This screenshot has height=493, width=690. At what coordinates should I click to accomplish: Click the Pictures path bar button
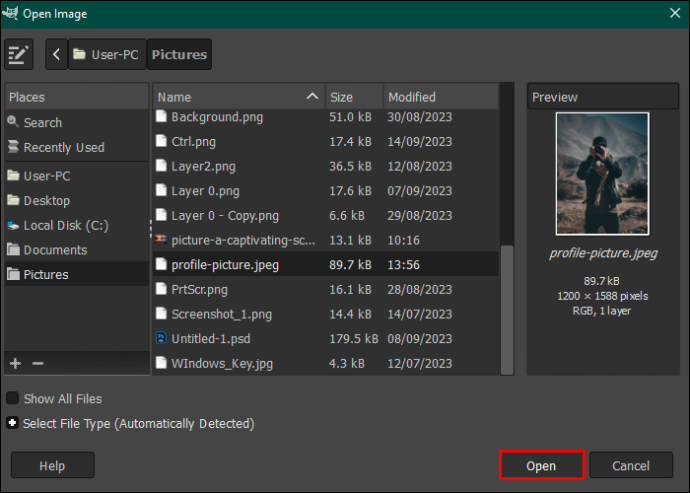(x=179, y=54)
